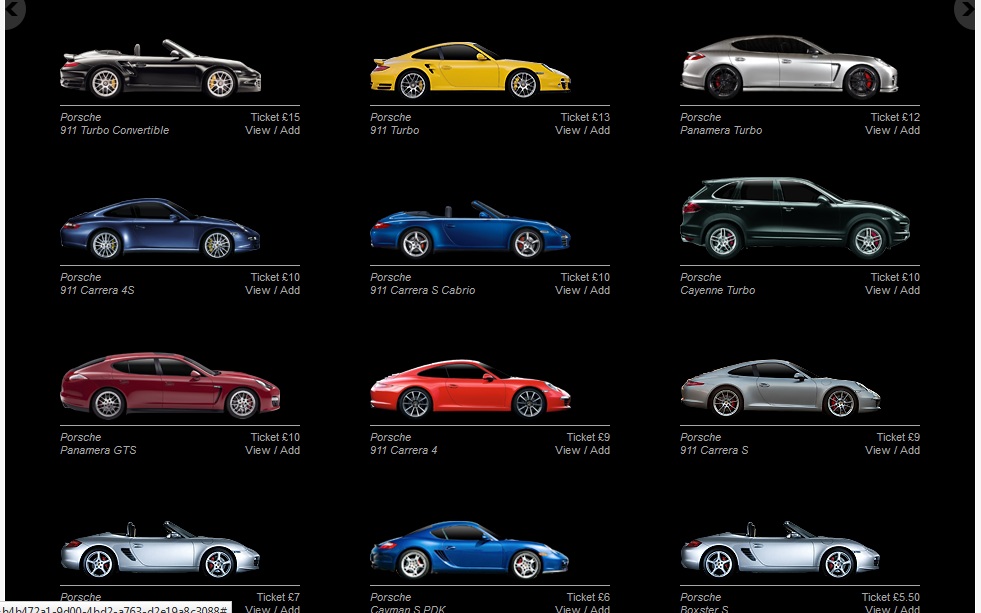
Task: Click Add for the yellow 911 Turbo
Action: [599, 130]
